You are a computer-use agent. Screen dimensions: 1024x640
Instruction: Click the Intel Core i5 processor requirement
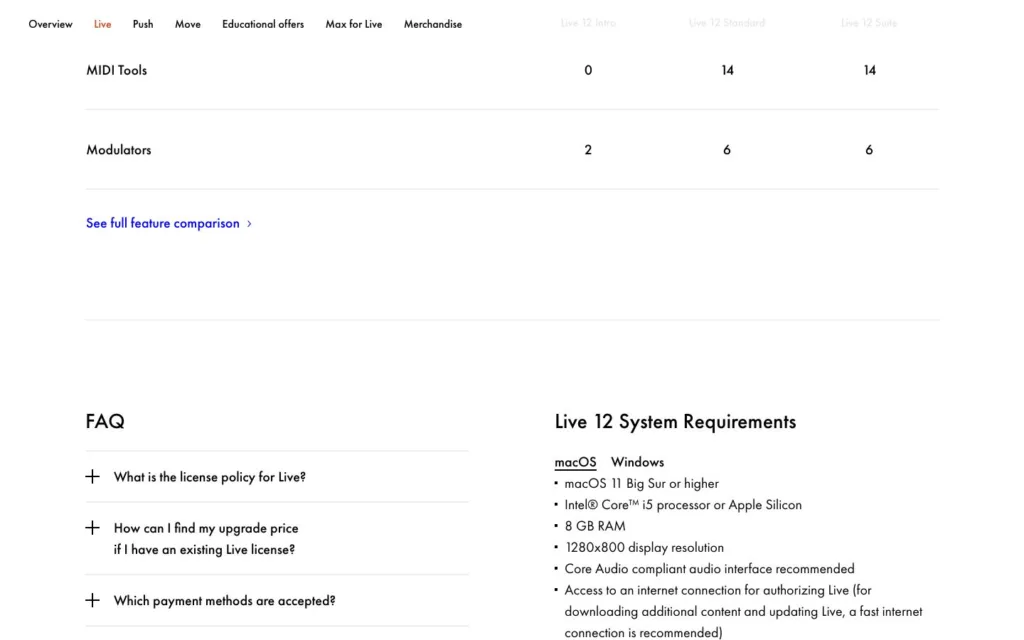683,505
